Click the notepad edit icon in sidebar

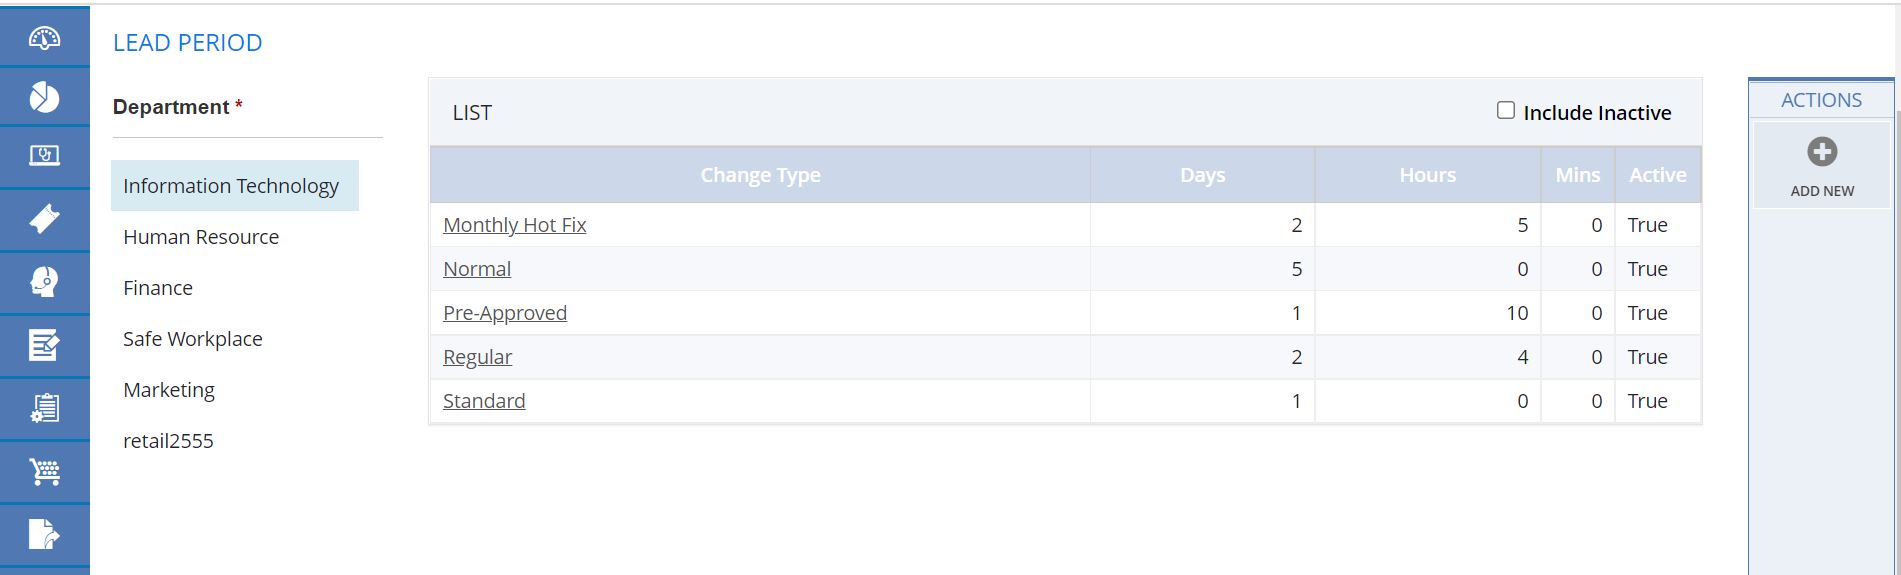pos(44,345)
